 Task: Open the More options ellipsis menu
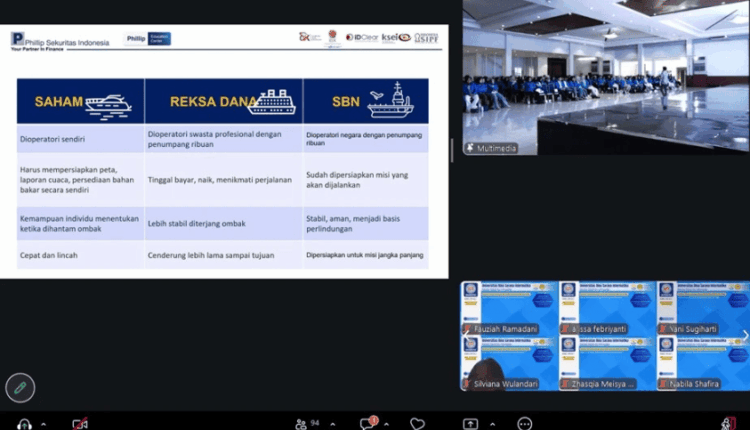coord(525,424)
